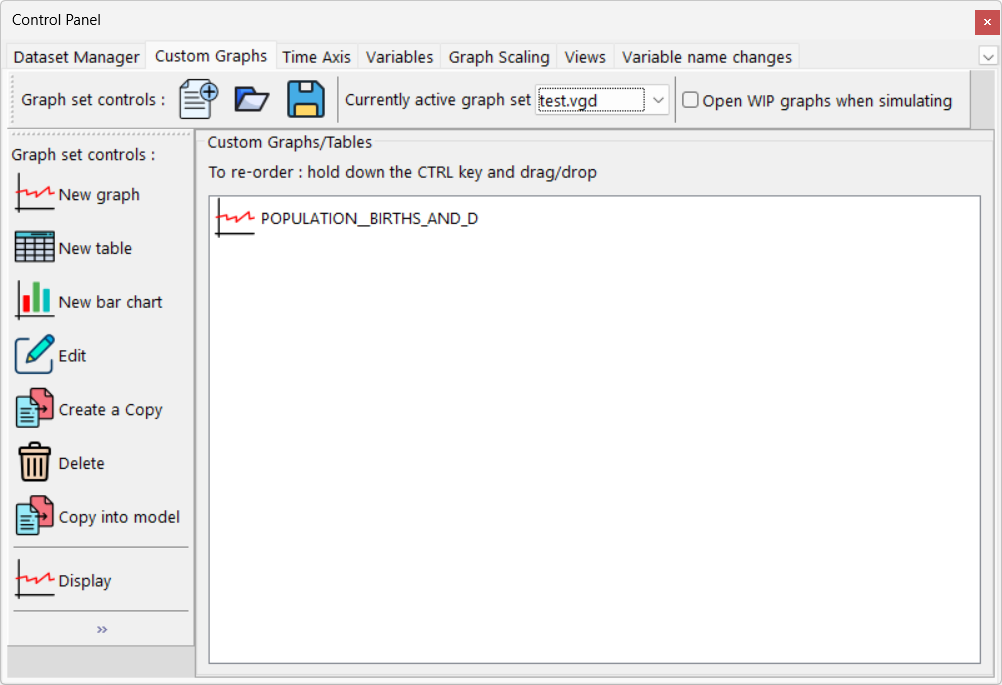Click the new graph set icon in toolbar
Image resolution: width=1002 pixels, height=685 pixels.
[x=198, y=100]
